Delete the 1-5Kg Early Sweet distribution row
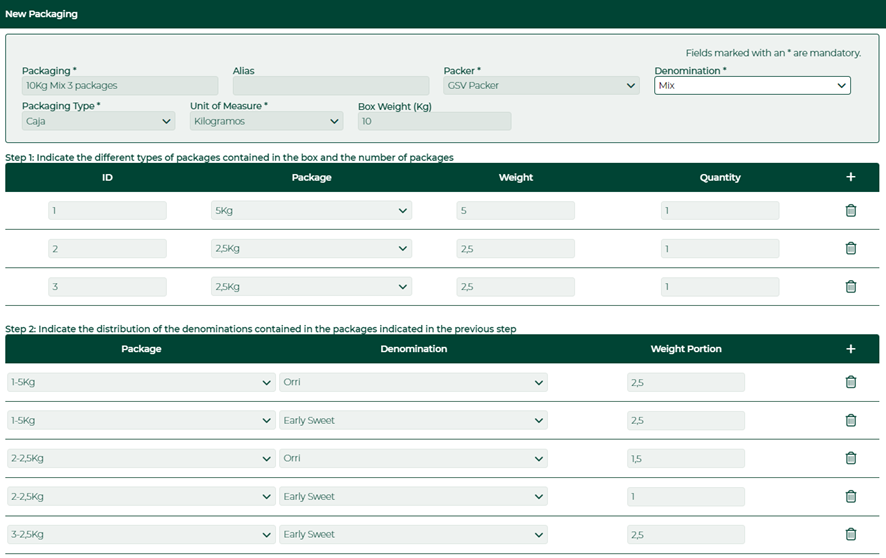The image size is (886, 558). [x=850, y=420]
